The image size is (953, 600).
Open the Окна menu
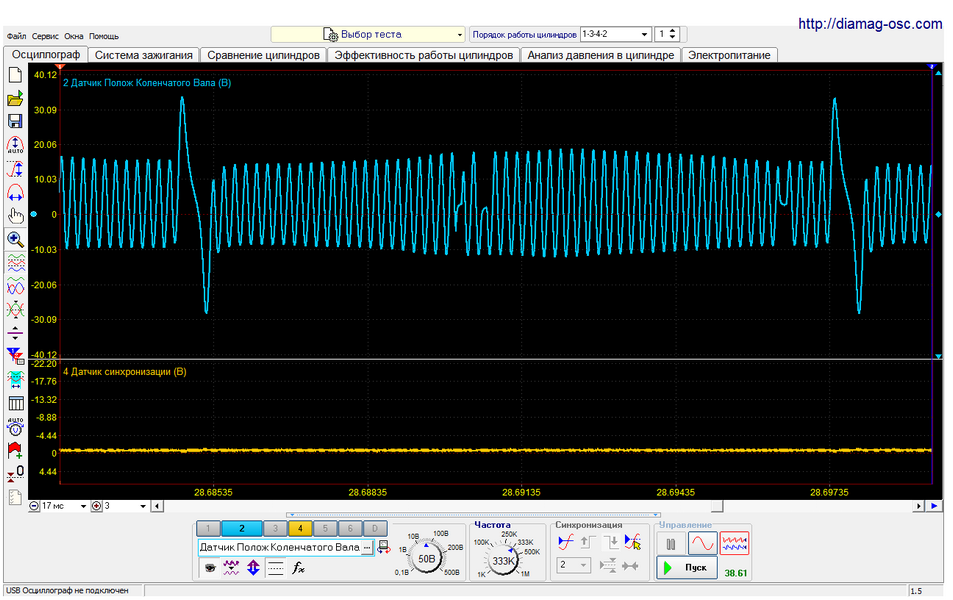click(74, 36)
